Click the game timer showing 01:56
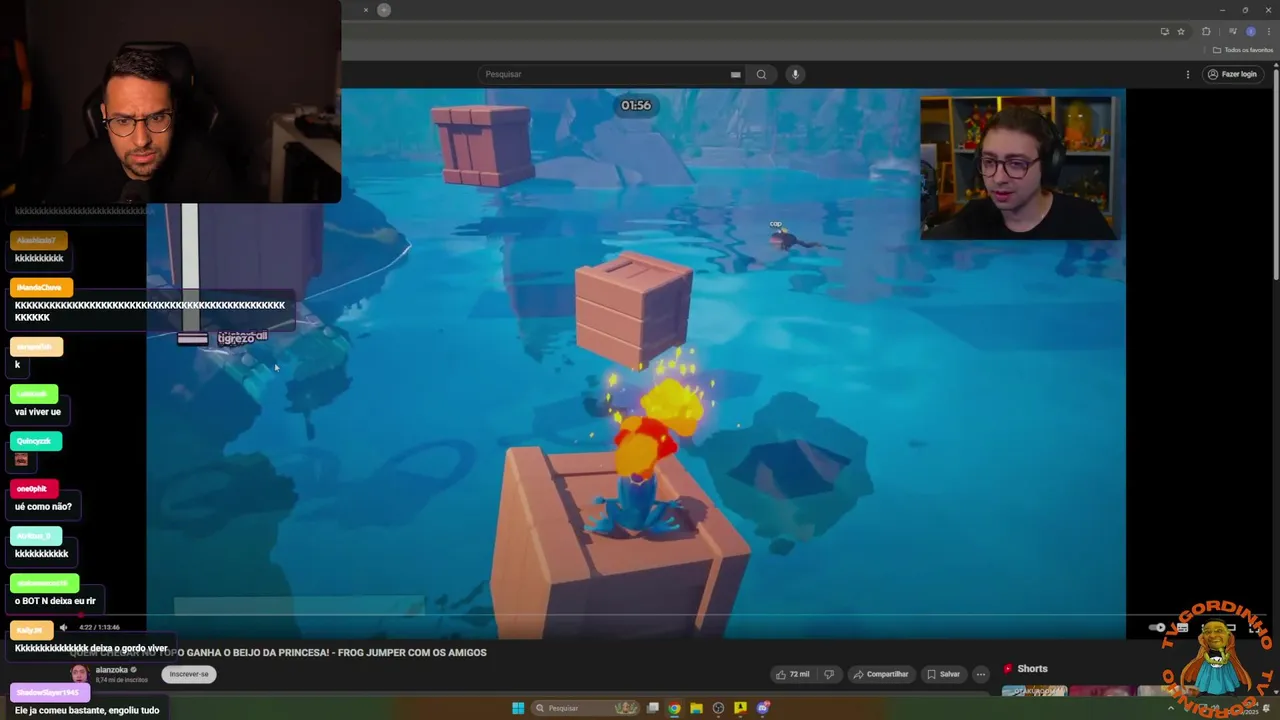Screen dimensions: 1280x720 click(636, 105)
